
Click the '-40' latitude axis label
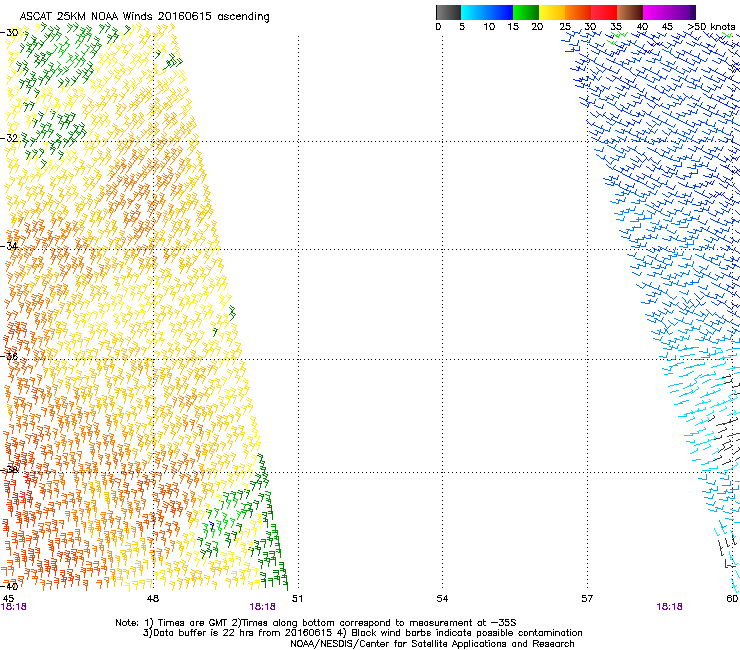pyautogui.click(x=9, y=587)
